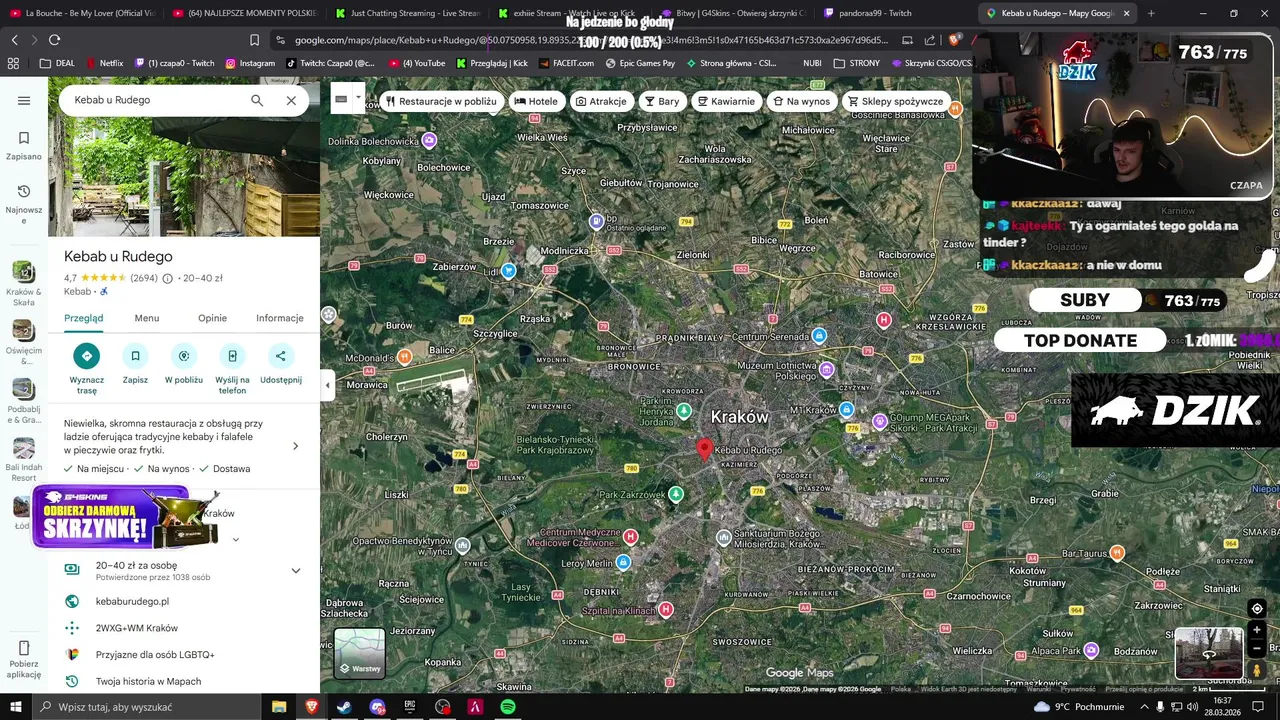Image resolution: width=1280 pixels, height=720 pixels.
Task: Click the Wyślij na telefon icon
Action: (232, 355)
